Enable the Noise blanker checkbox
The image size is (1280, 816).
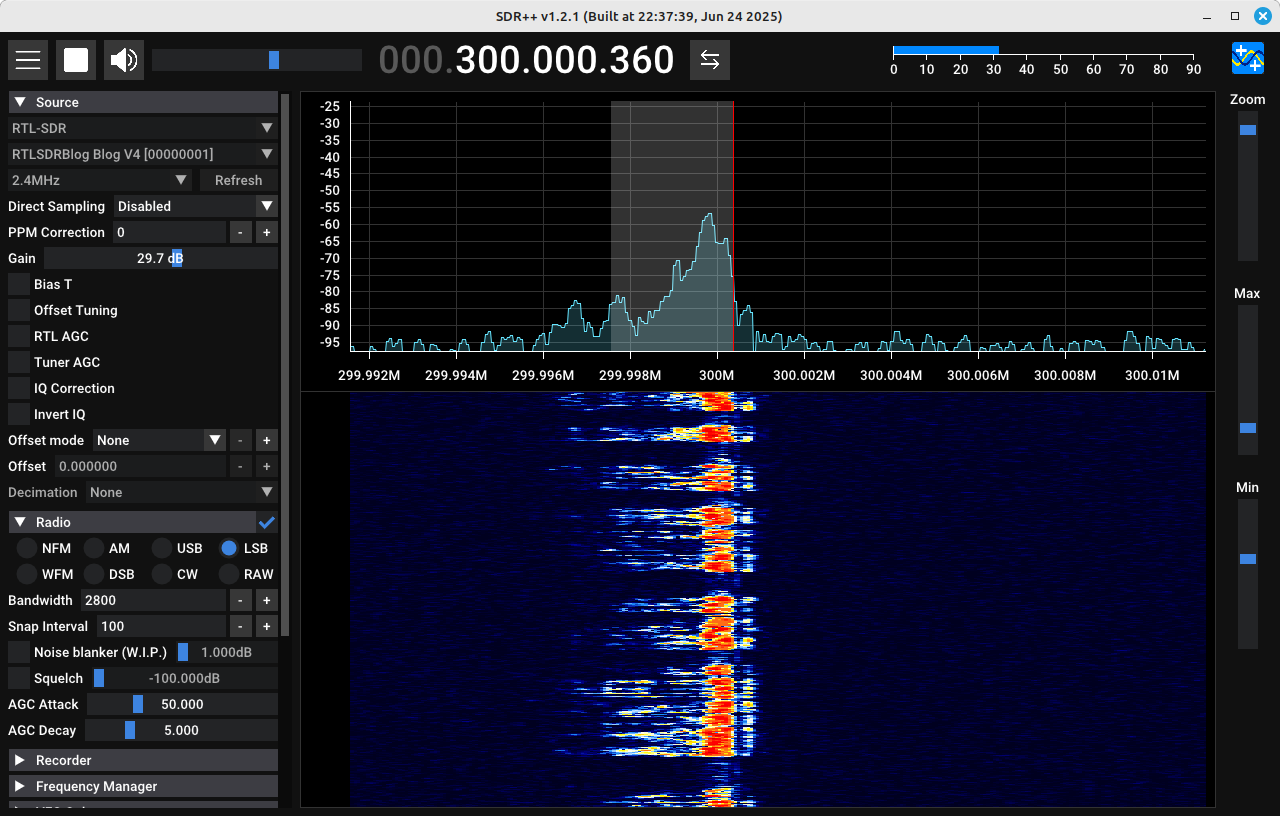(x=19, y=652)
